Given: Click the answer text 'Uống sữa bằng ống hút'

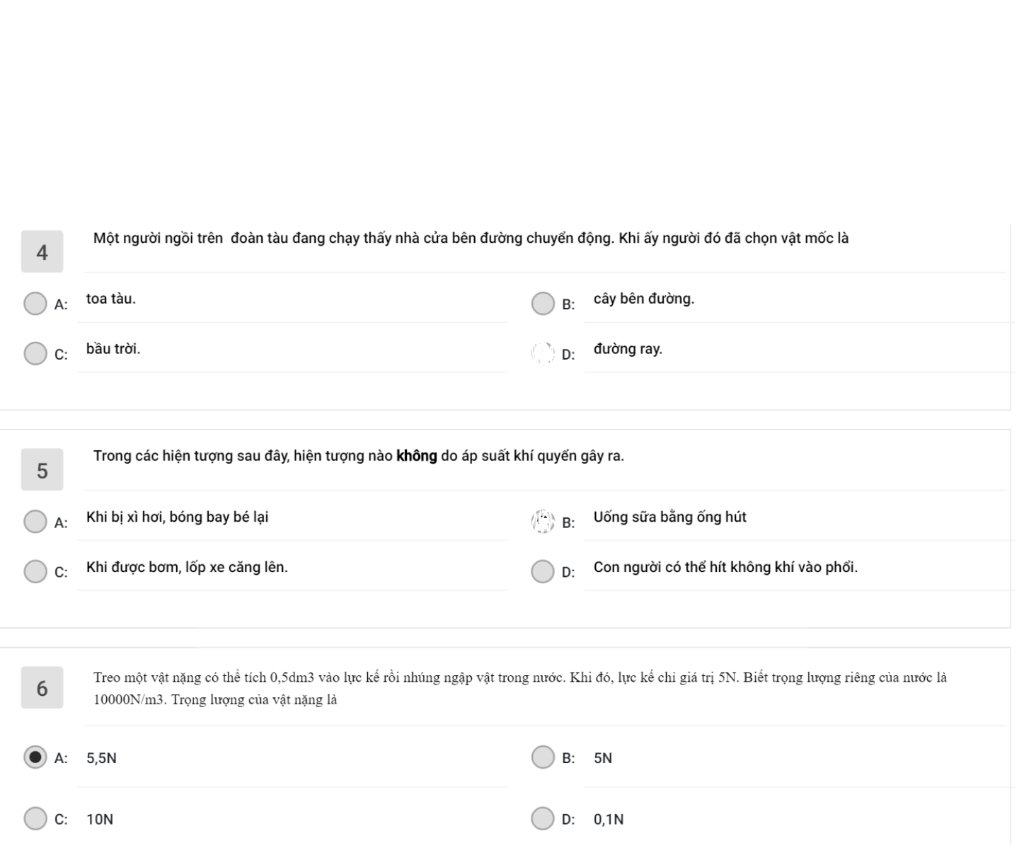Looking at the screenshot, I should click(669, 517).
